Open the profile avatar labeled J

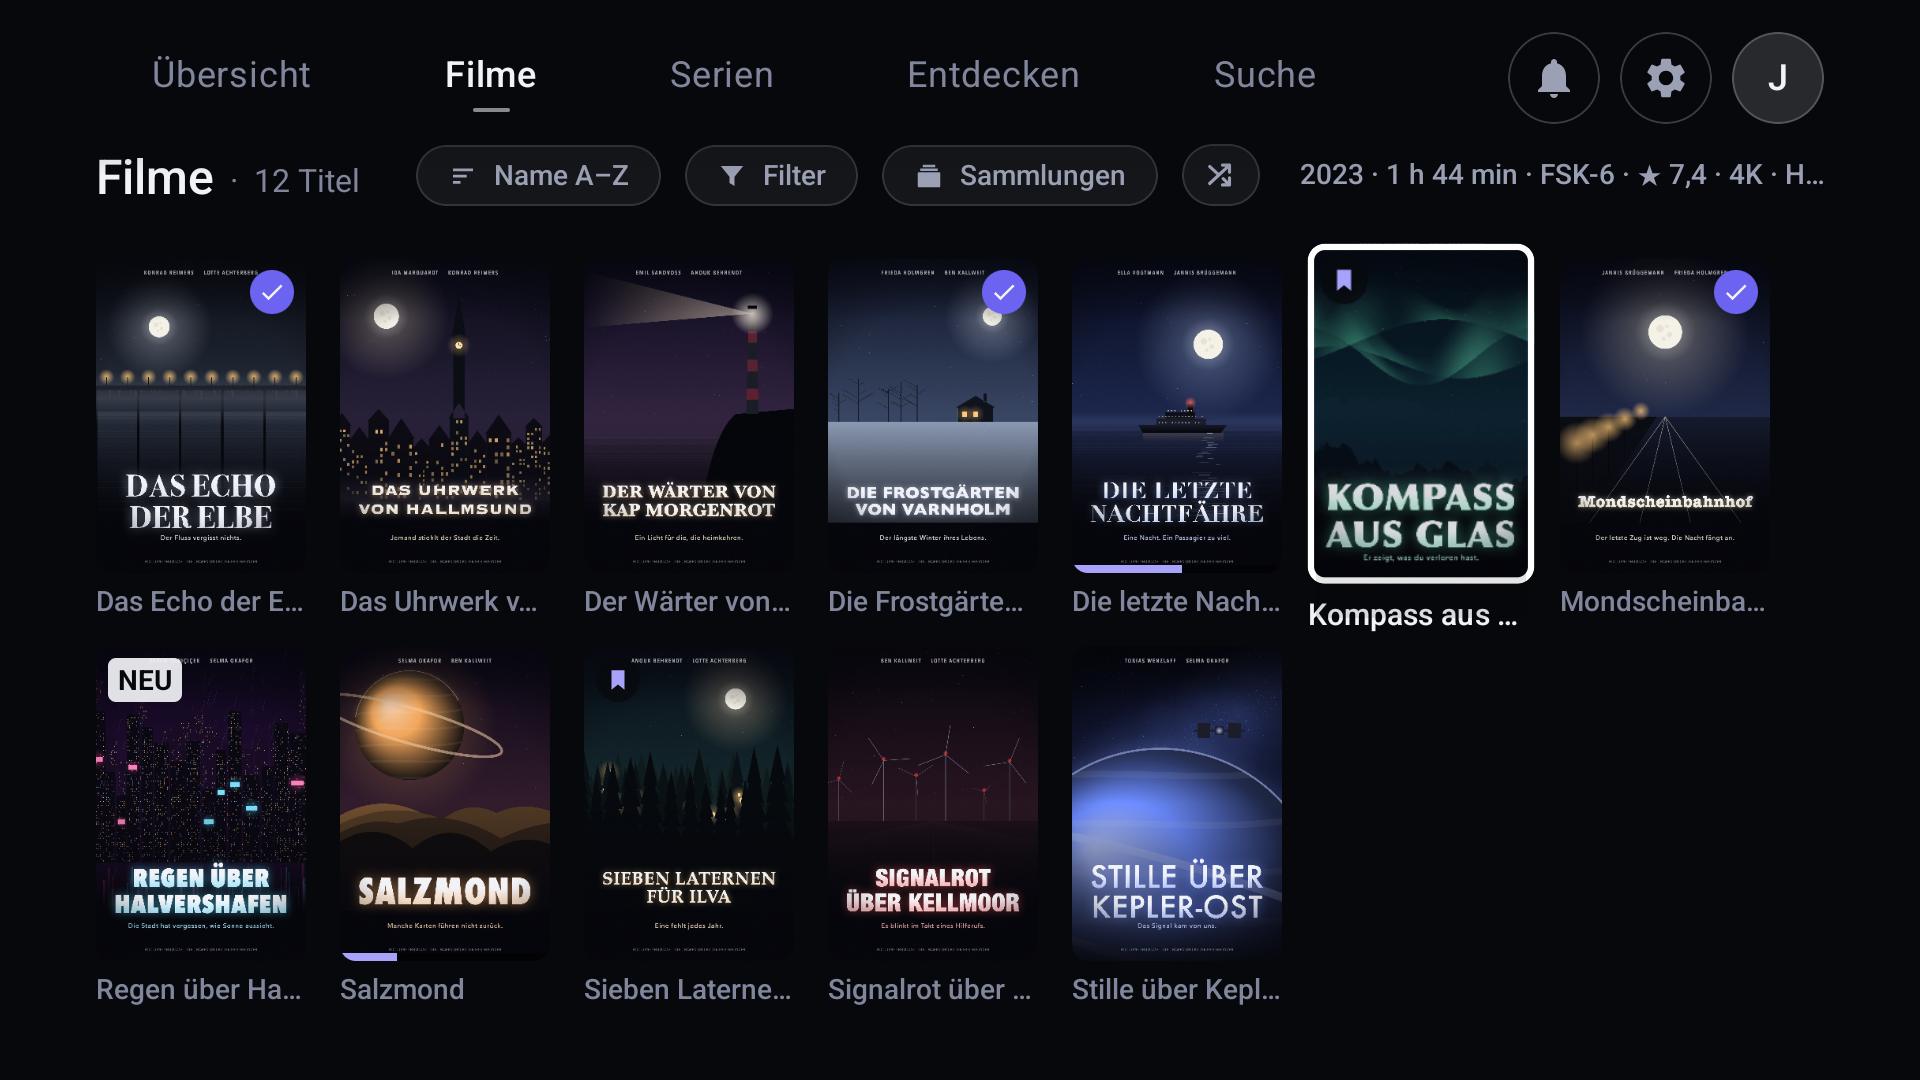point(1777,78)
